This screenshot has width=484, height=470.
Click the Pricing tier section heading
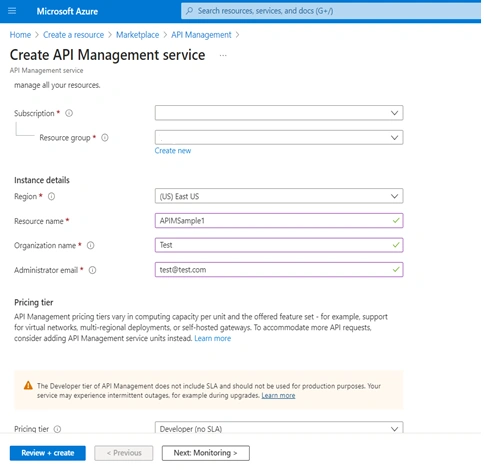(x=33, y=302)
